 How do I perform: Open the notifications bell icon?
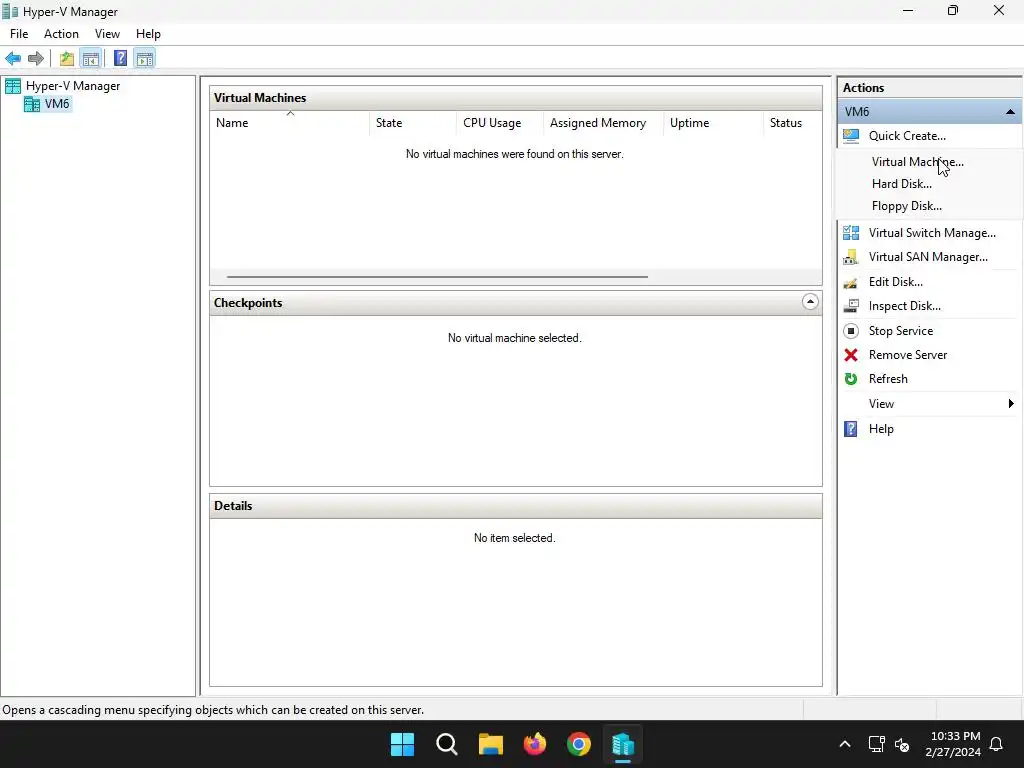tap(997, 744)
